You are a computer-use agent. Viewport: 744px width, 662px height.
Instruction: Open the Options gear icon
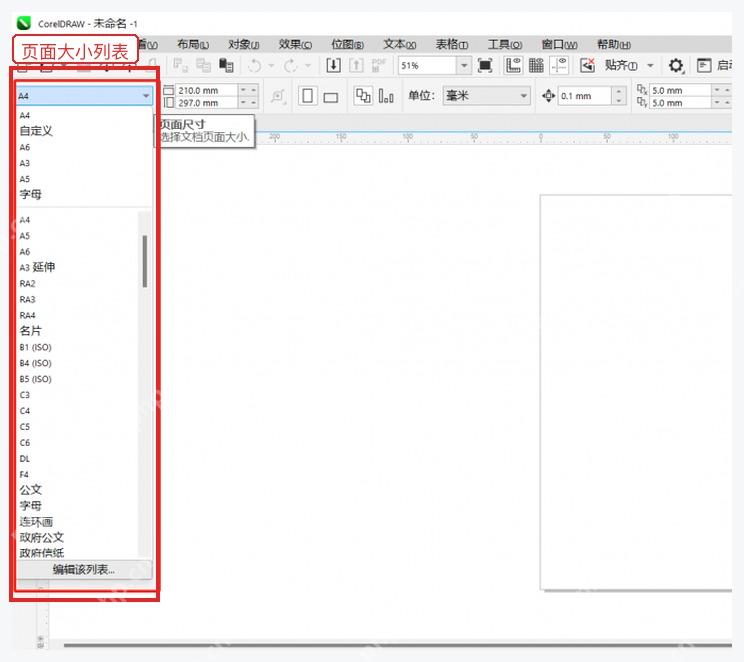(x=676, y=65)
